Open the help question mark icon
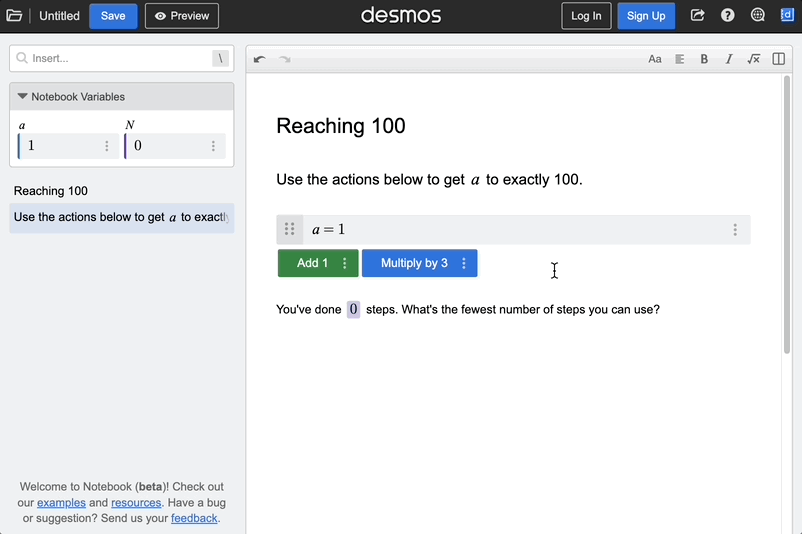This screenshot has height=534, width=802. tap(727, 15)
